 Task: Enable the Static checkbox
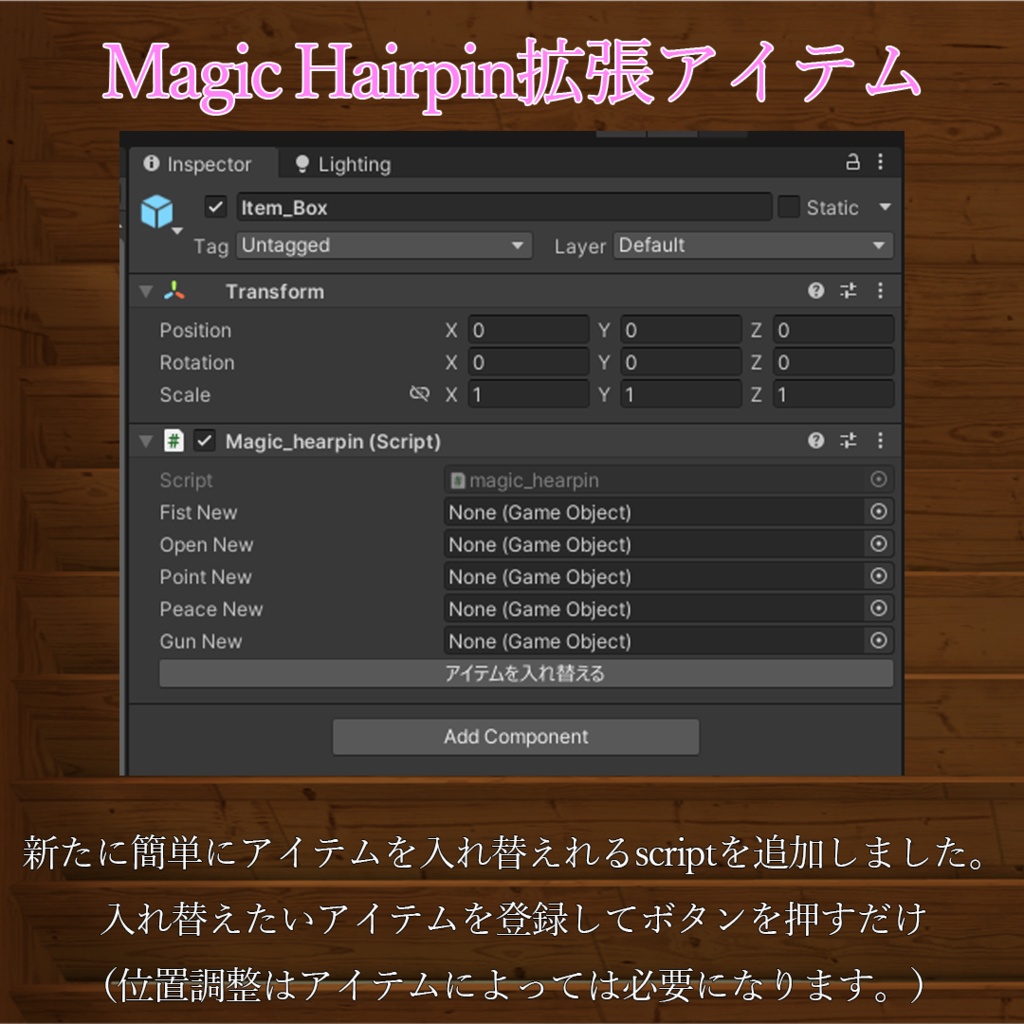(790, 207)
